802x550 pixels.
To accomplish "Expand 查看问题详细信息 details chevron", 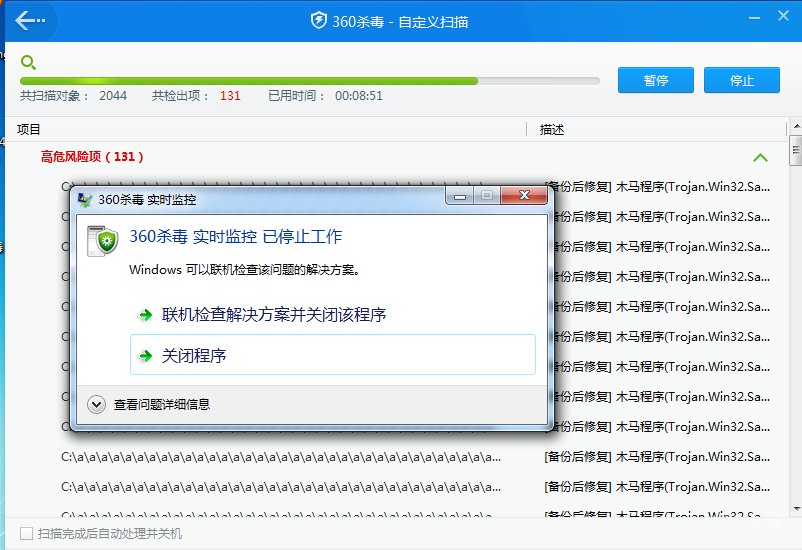I will click(96, 404).
